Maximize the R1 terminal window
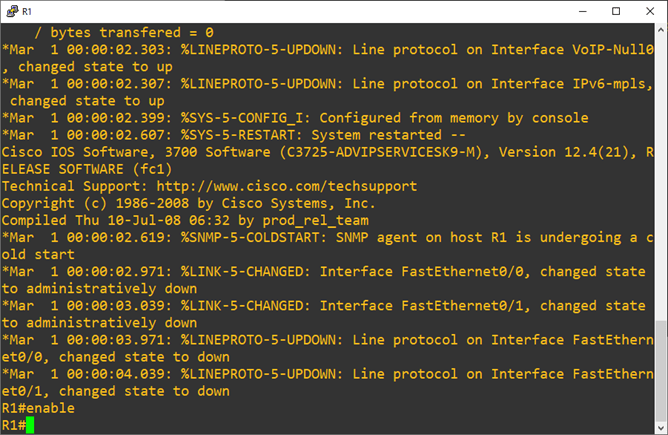The height and width of the screenshot is (435, 668). coord(614,11)
